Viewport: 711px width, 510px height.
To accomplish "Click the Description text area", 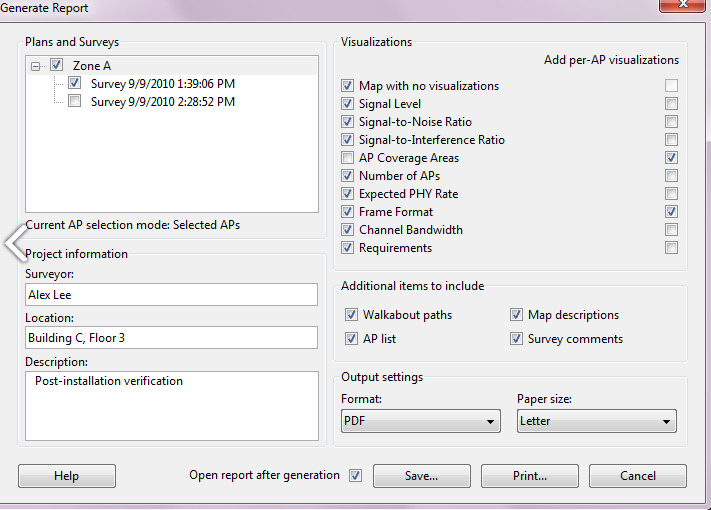I will point(172,406).
